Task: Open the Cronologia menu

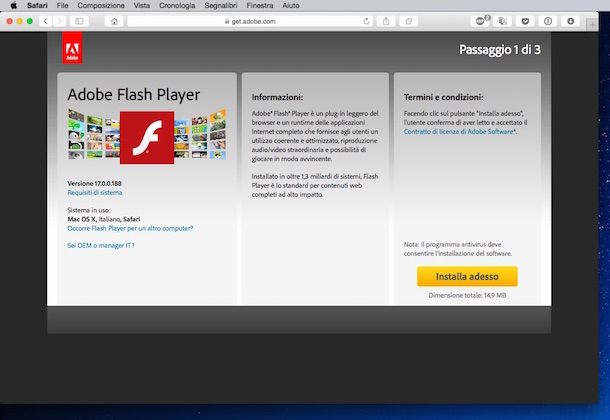Action: click(x=177, y=5)
